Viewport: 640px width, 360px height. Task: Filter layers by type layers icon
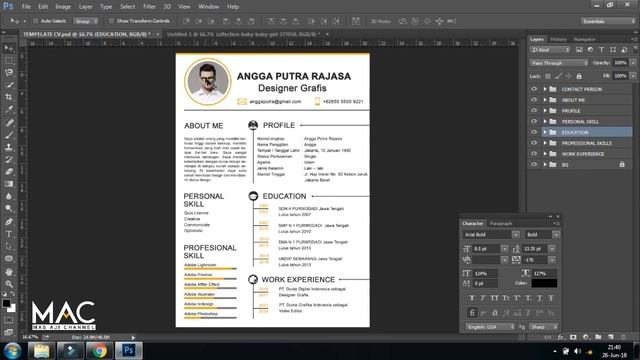601,50
